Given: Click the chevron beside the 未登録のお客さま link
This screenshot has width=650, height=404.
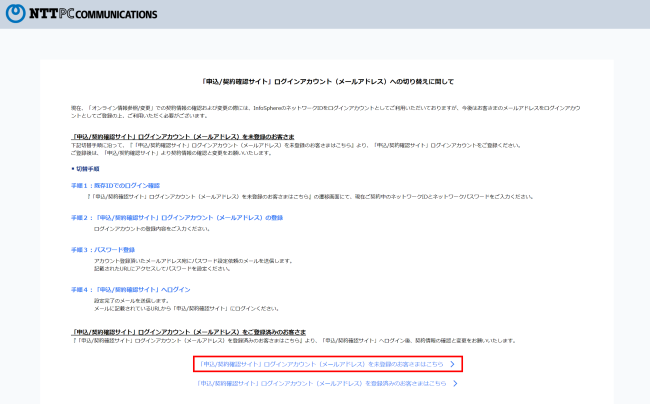Looking at the screenshot, I should tap(453, 364).
